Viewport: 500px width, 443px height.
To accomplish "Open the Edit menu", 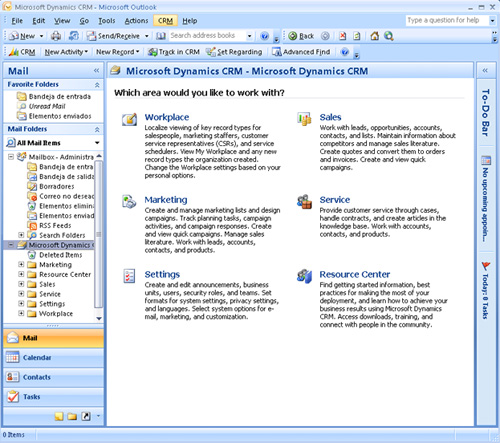I will [39, 21].
